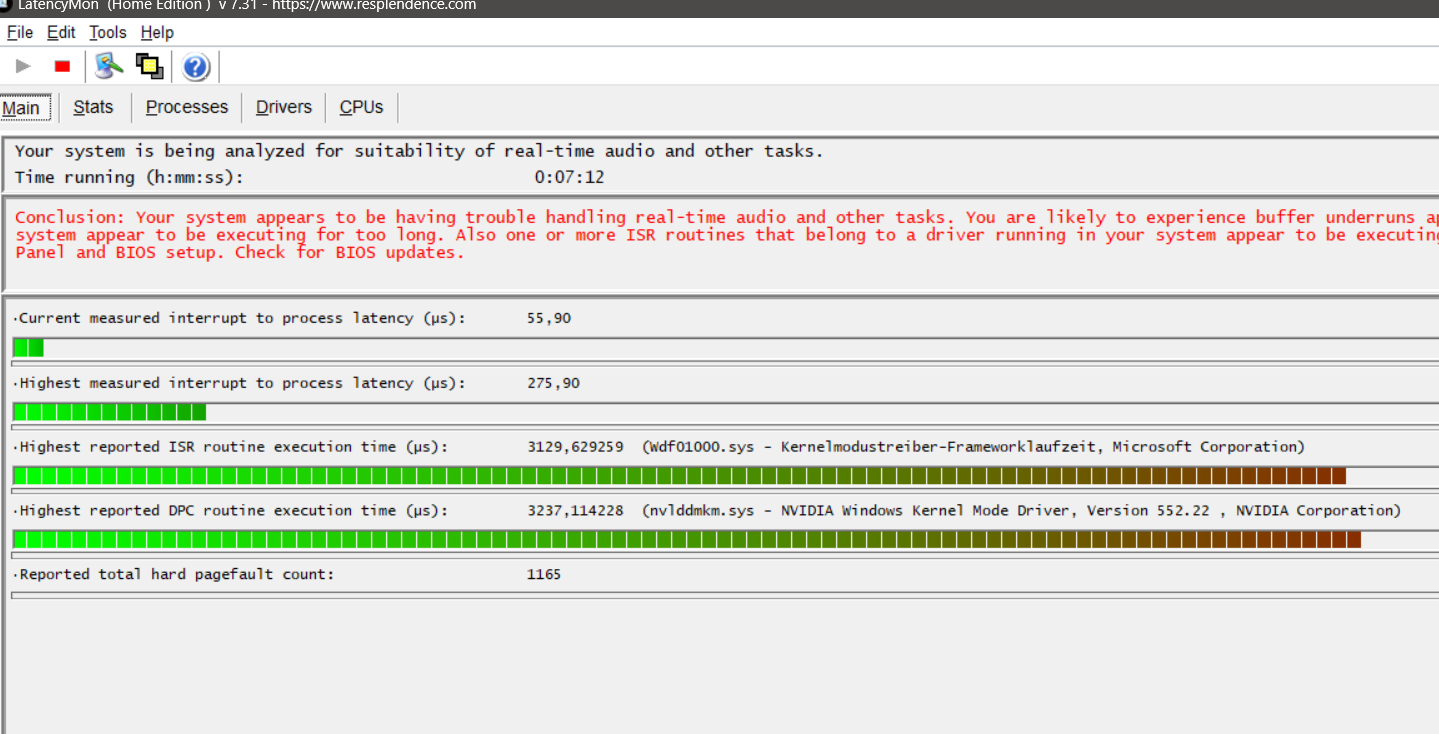
Task: Click the hard pagefault count bar
Action: (725, 595)
